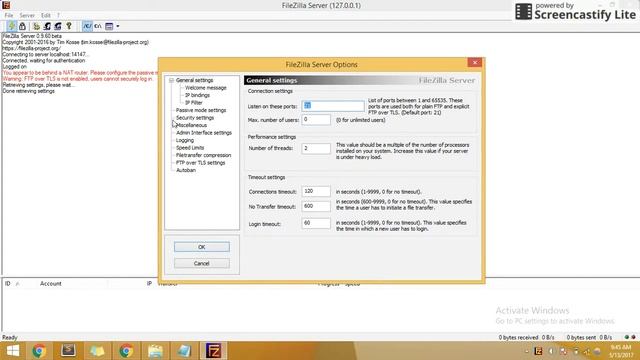640x360 pixels.
Task: Close the FileZilla Server Options dialog
Action: tap(475, 62)
